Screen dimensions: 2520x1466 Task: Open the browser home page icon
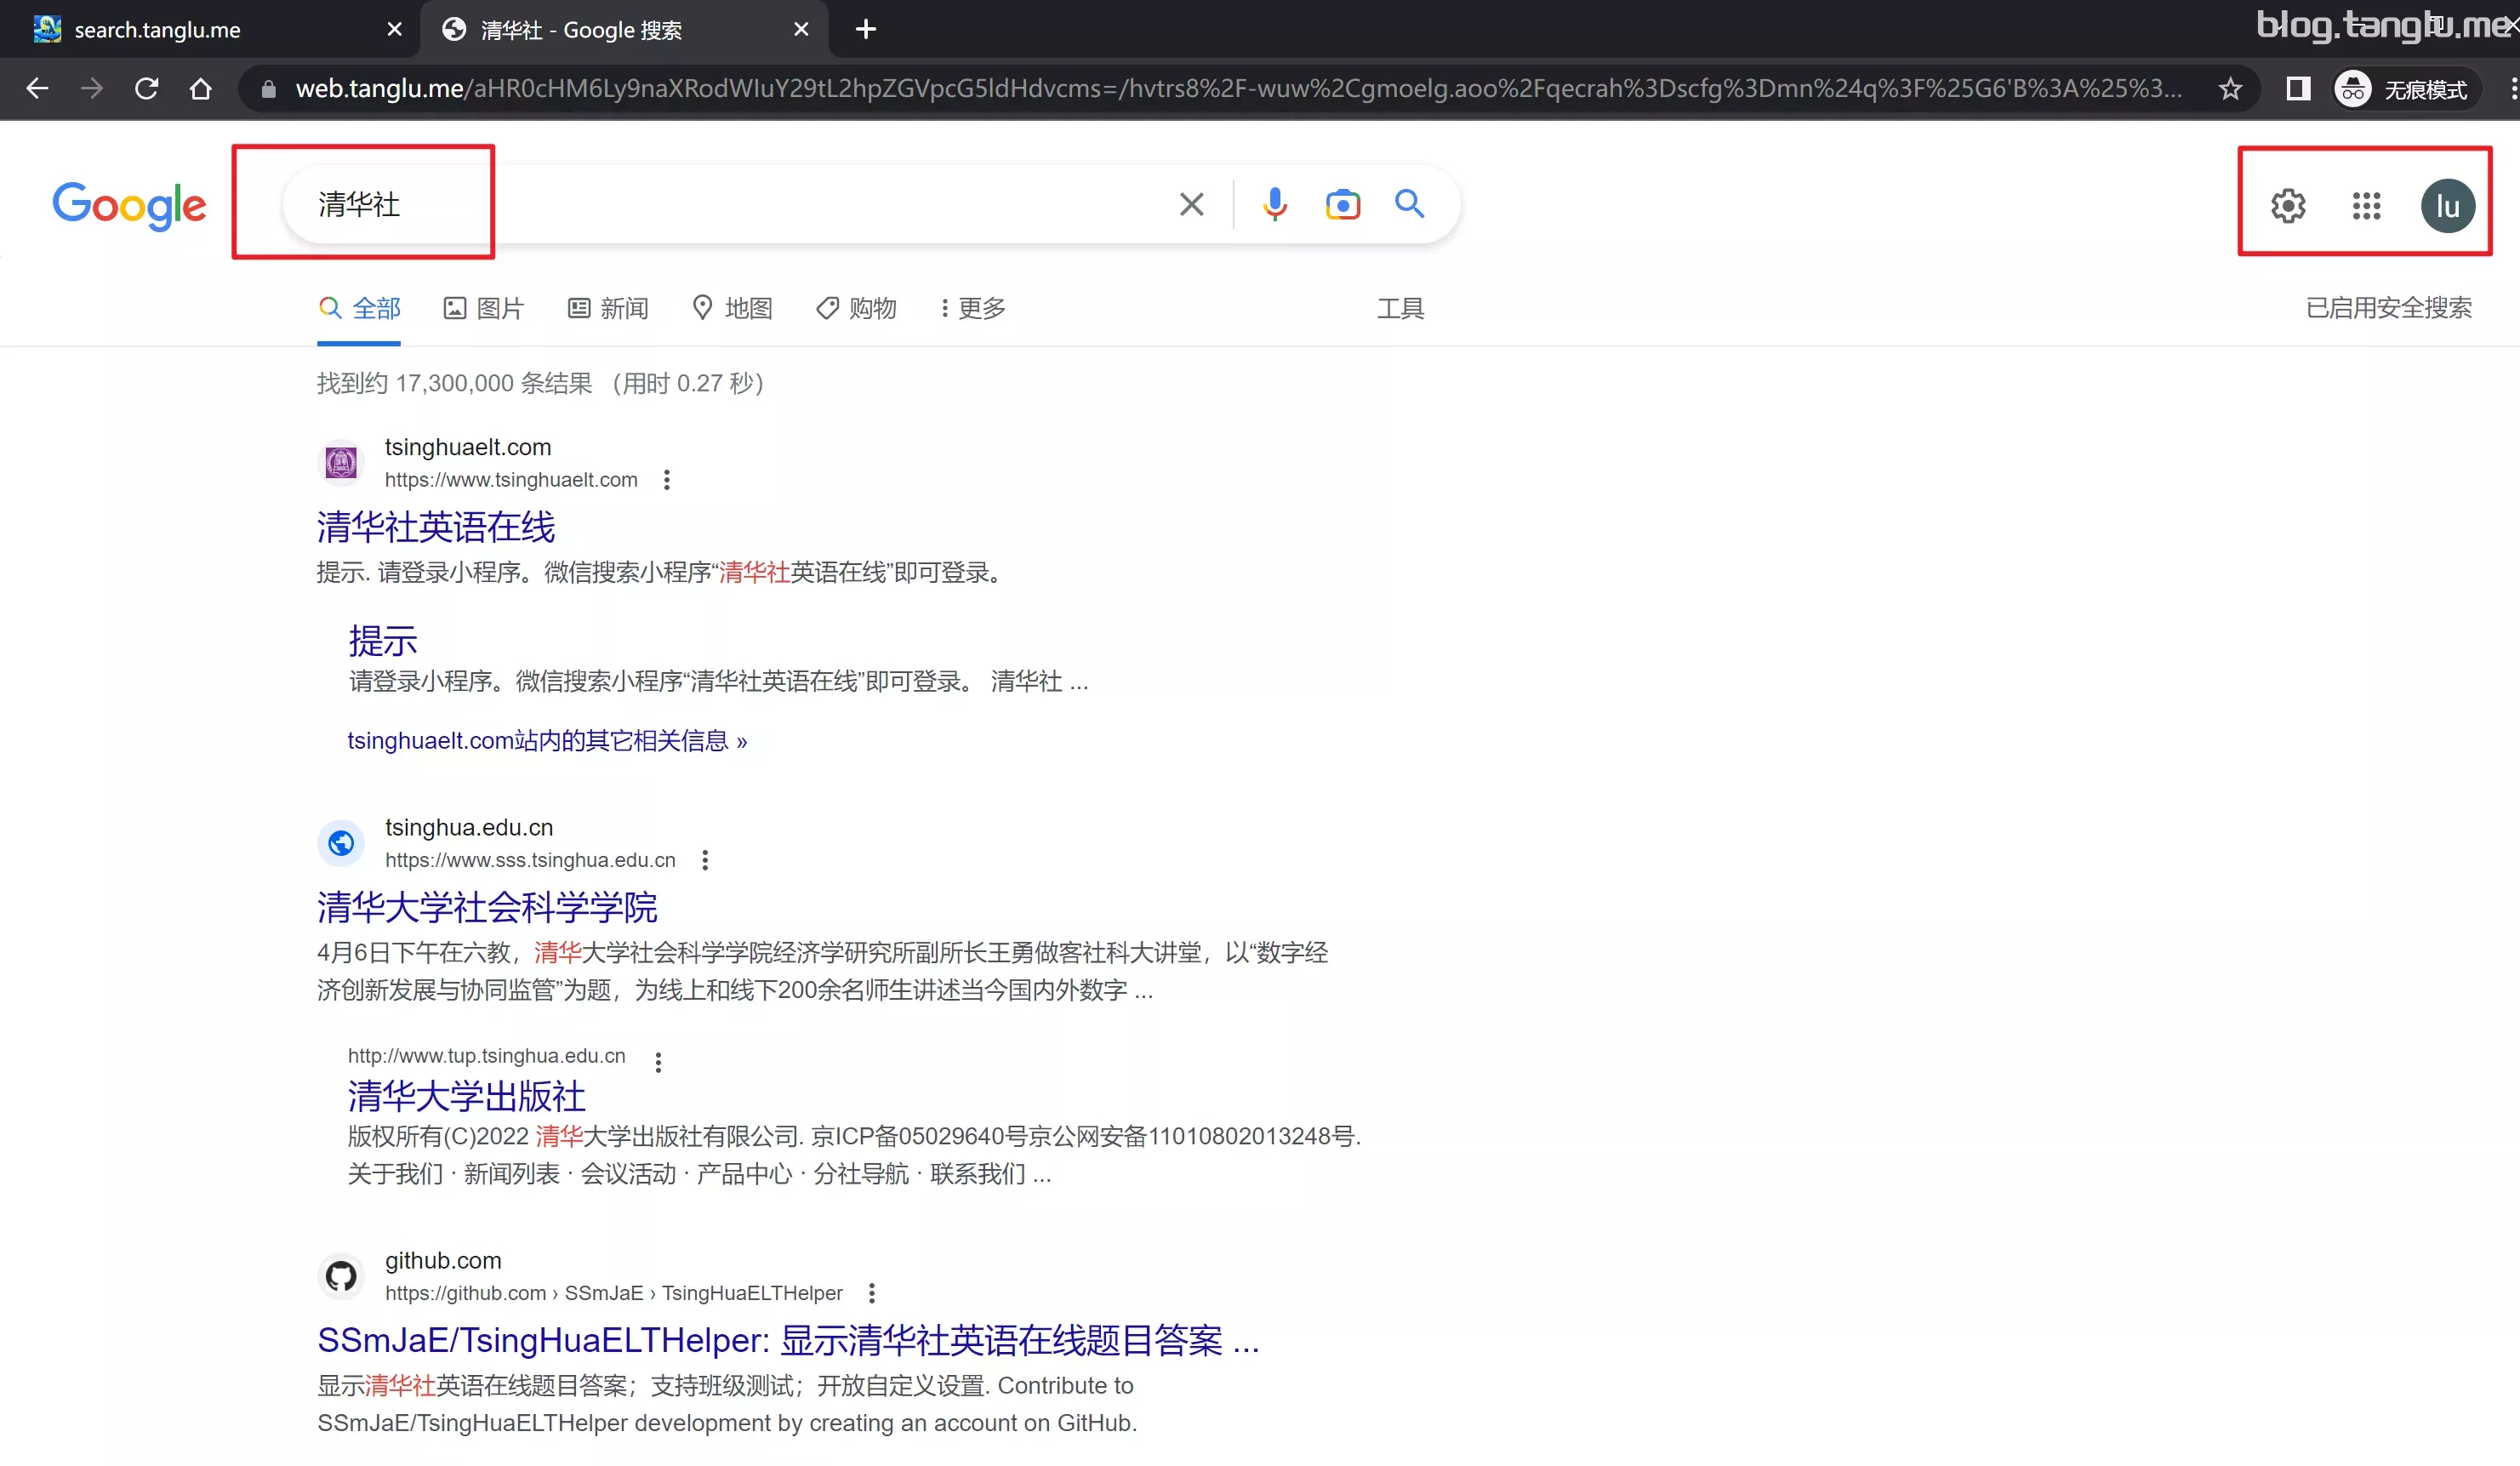199,88
